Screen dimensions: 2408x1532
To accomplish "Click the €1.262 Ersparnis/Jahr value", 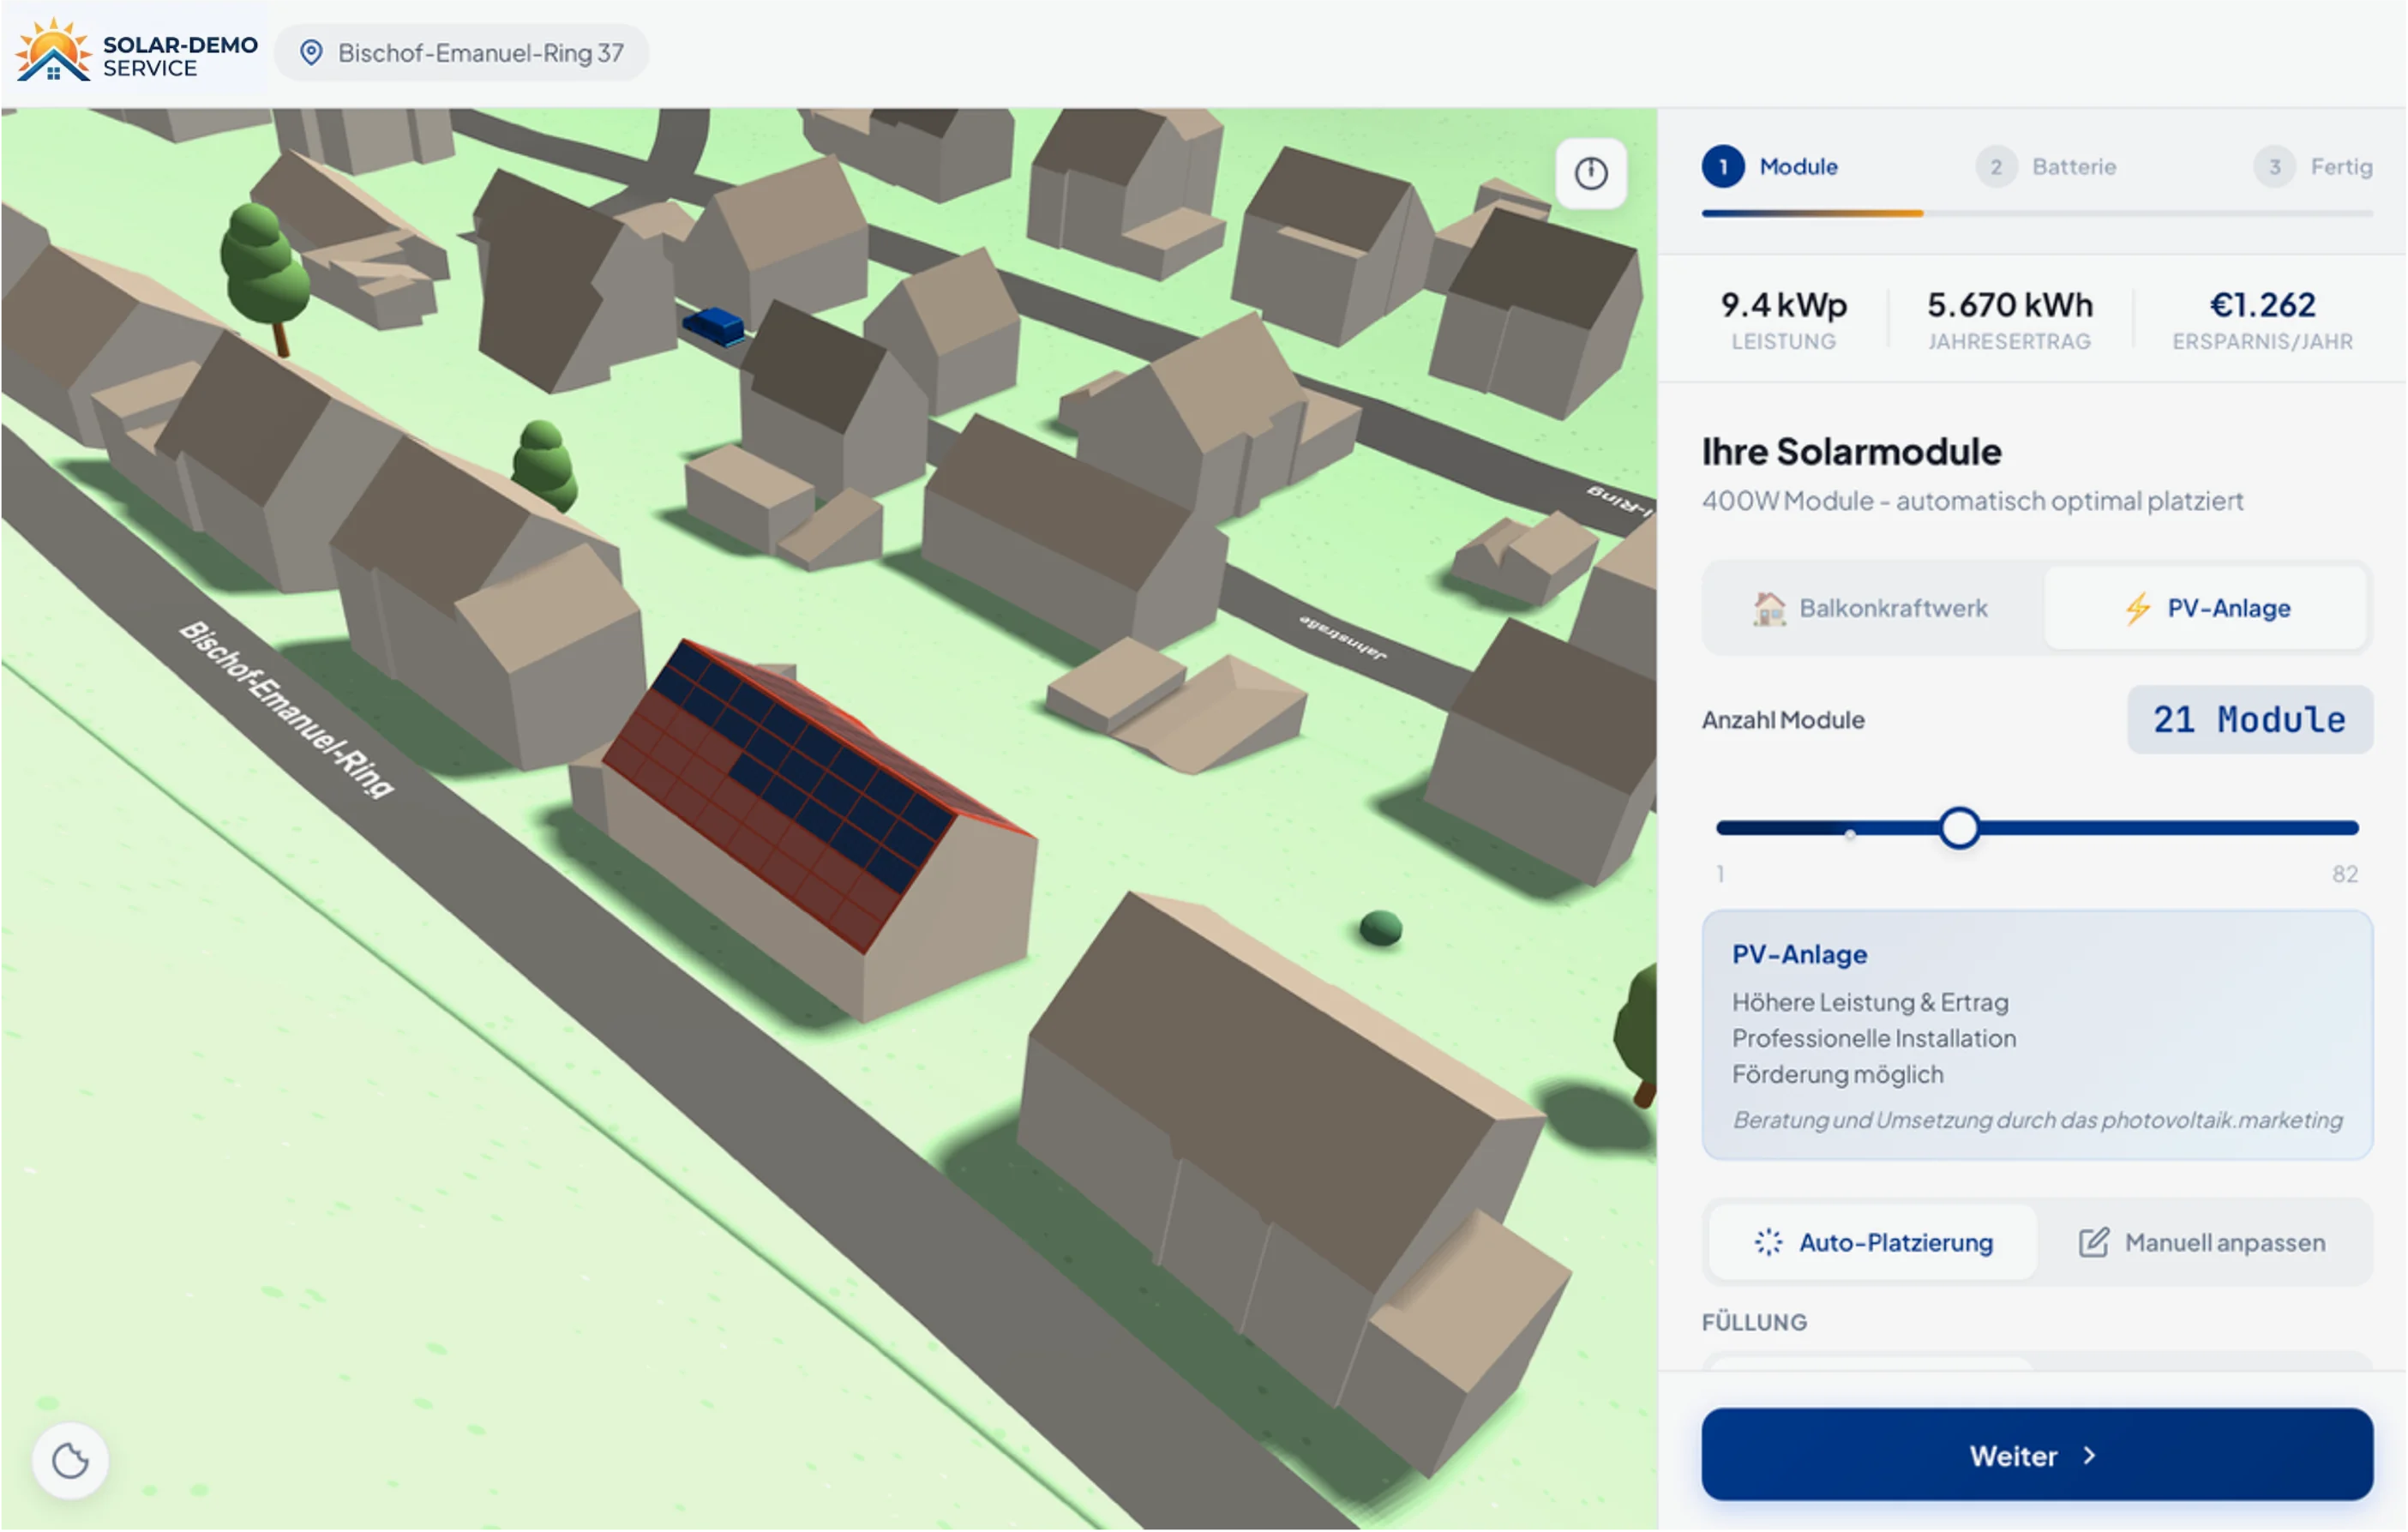I will point(2262,305).
